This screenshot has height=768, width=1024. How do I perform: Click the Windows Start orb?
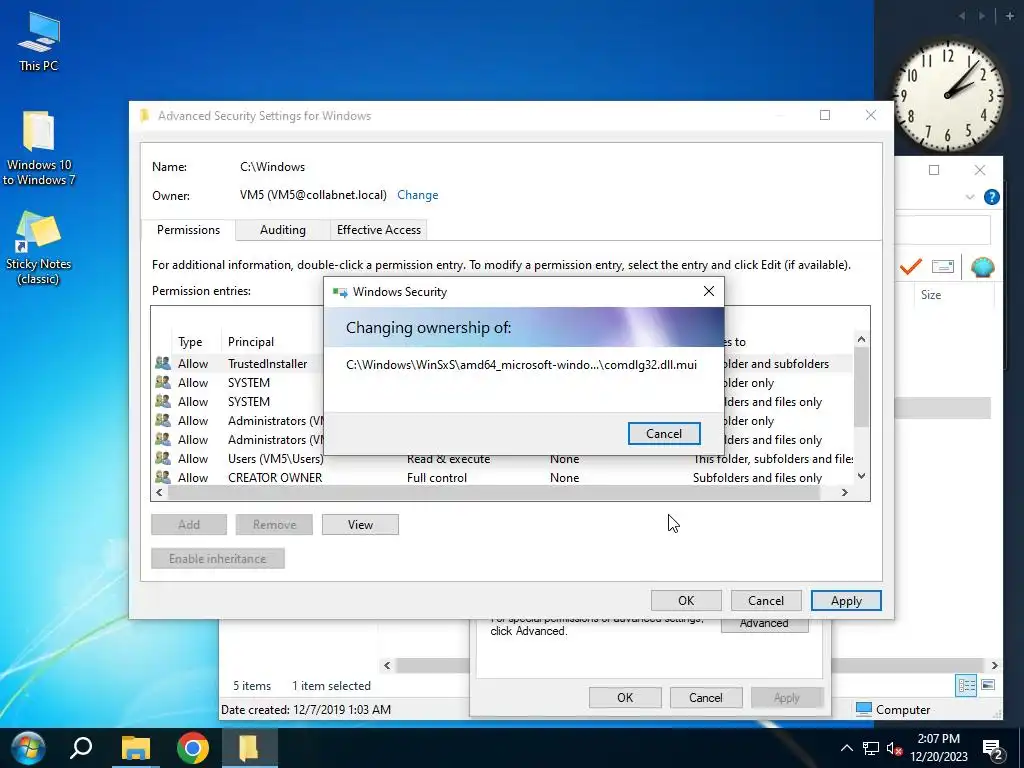(x=27, y=748)
